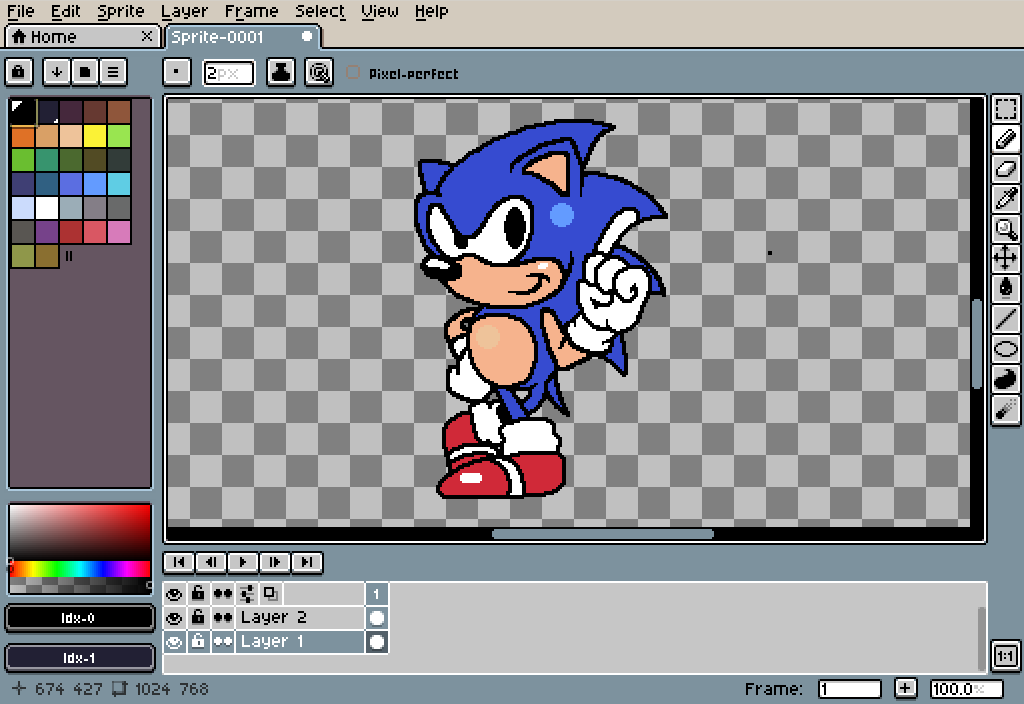Toggle all layers visibility in timeline header
1024x704 pixels.
pyautogui.click(x=174, y=594)
